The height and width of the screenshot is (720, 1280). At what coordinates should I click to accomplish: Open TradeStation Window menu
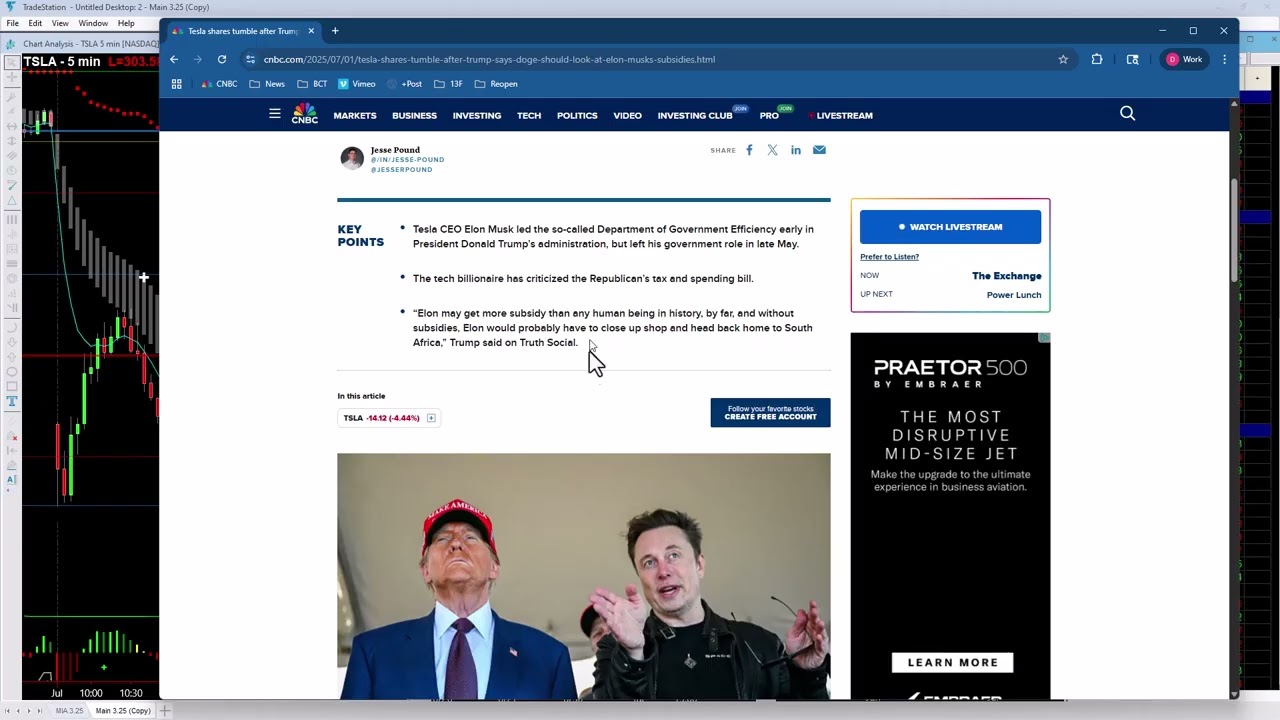[x=93, y=23]
